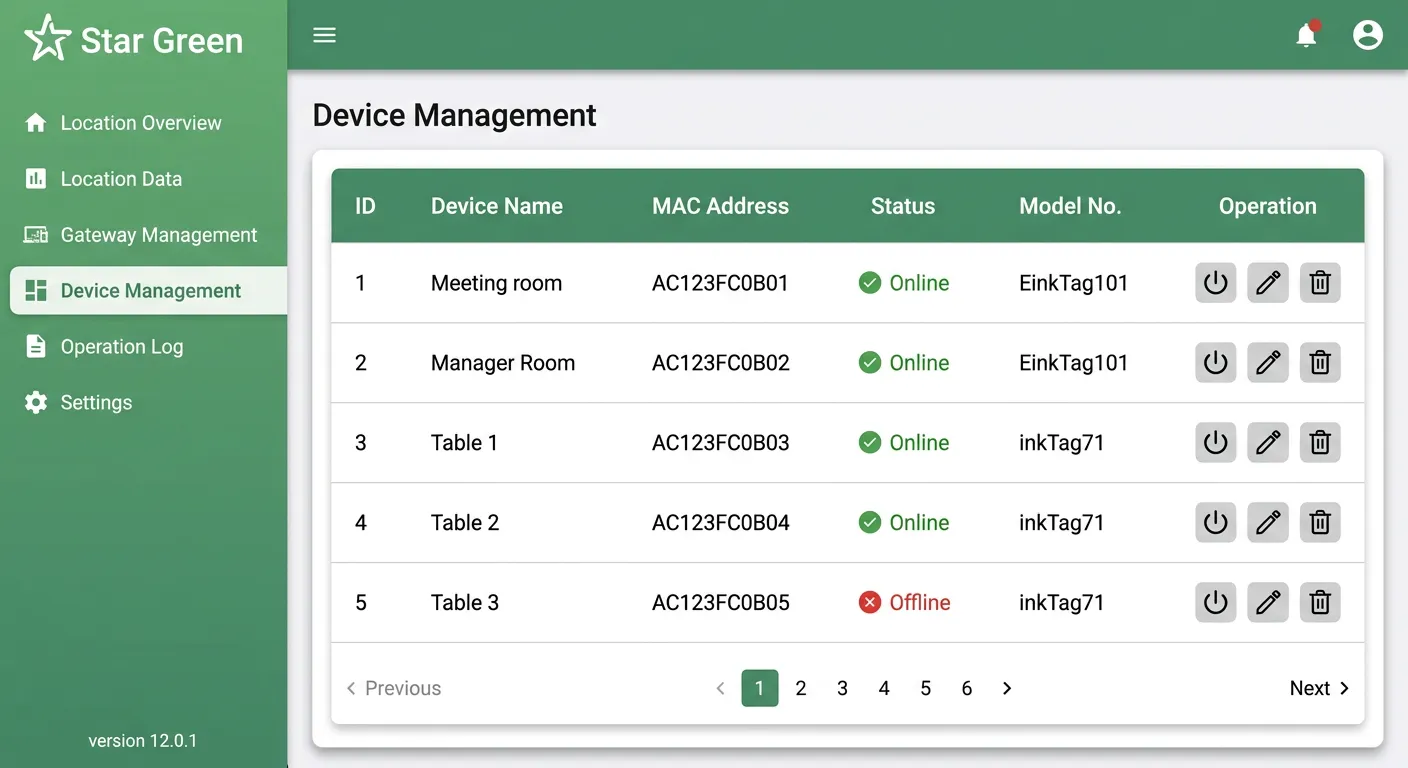Open the notifications bell

coord(1307,35)
